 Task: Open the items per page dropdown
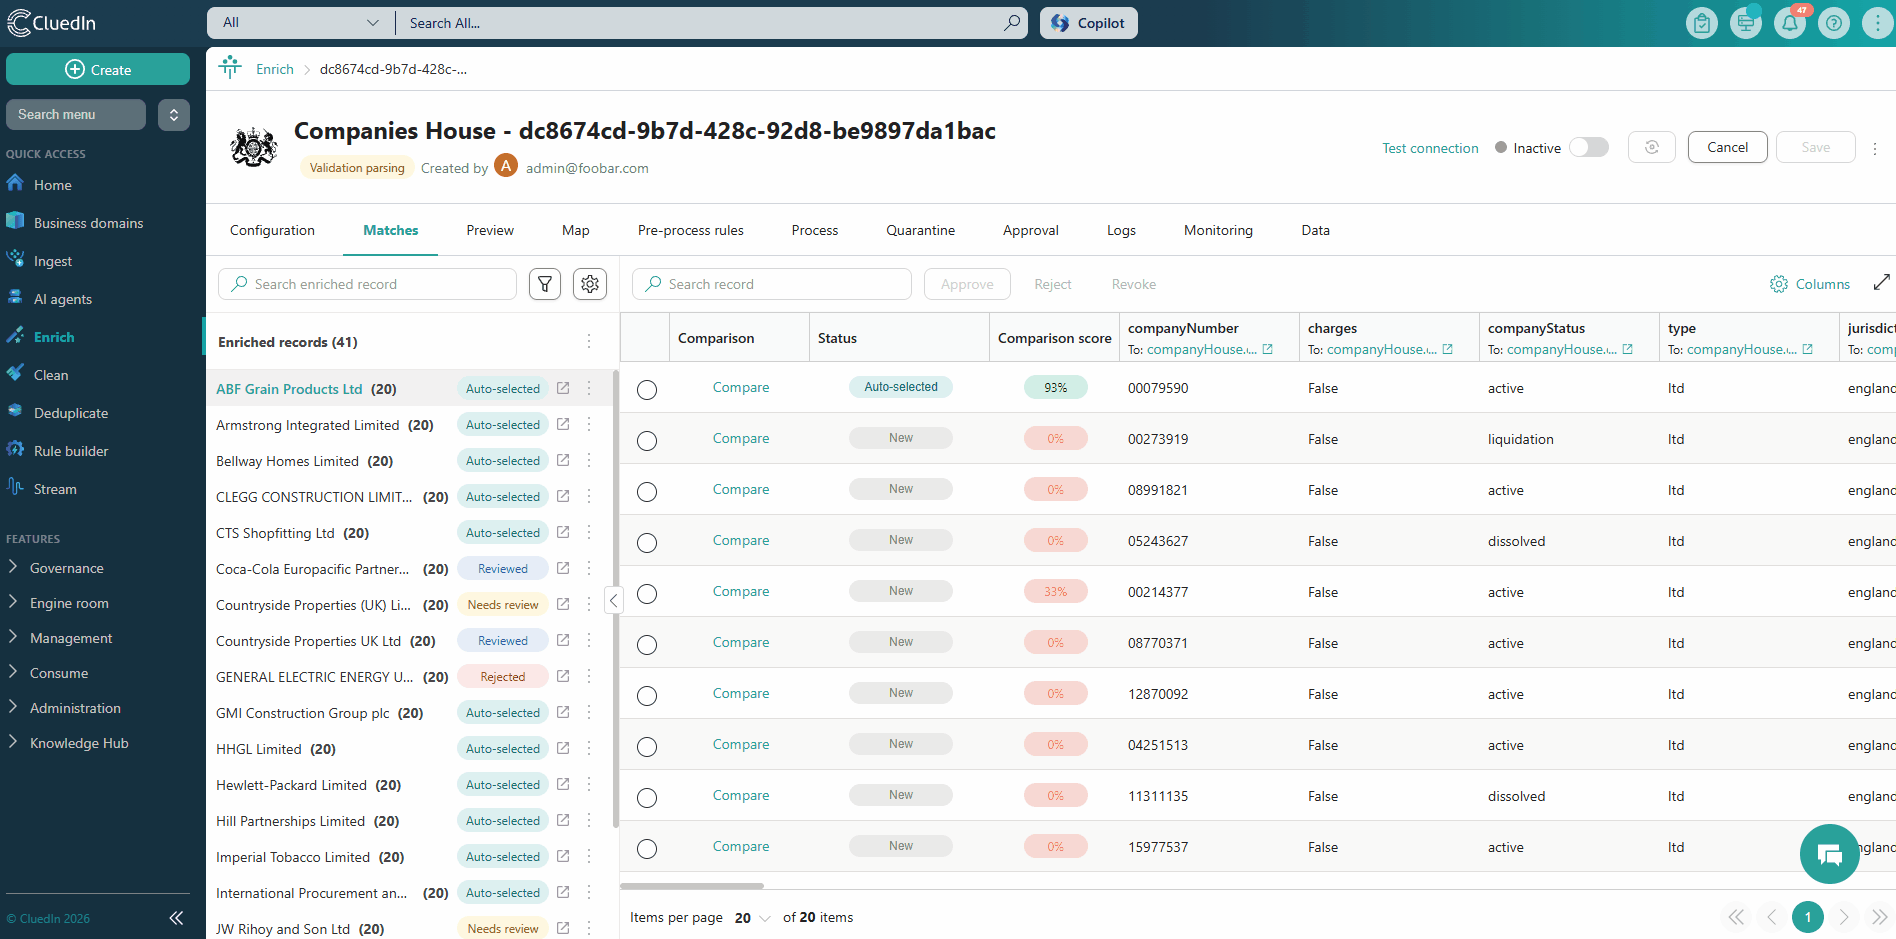[752, 918]
